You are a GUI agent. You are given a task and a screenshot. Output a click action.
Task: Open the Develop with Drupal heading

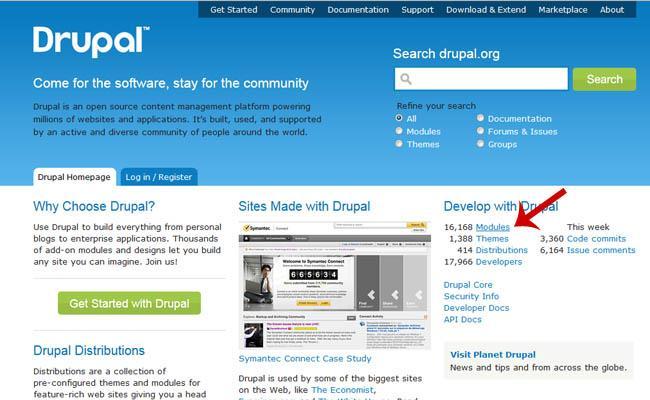pos(501,206)
